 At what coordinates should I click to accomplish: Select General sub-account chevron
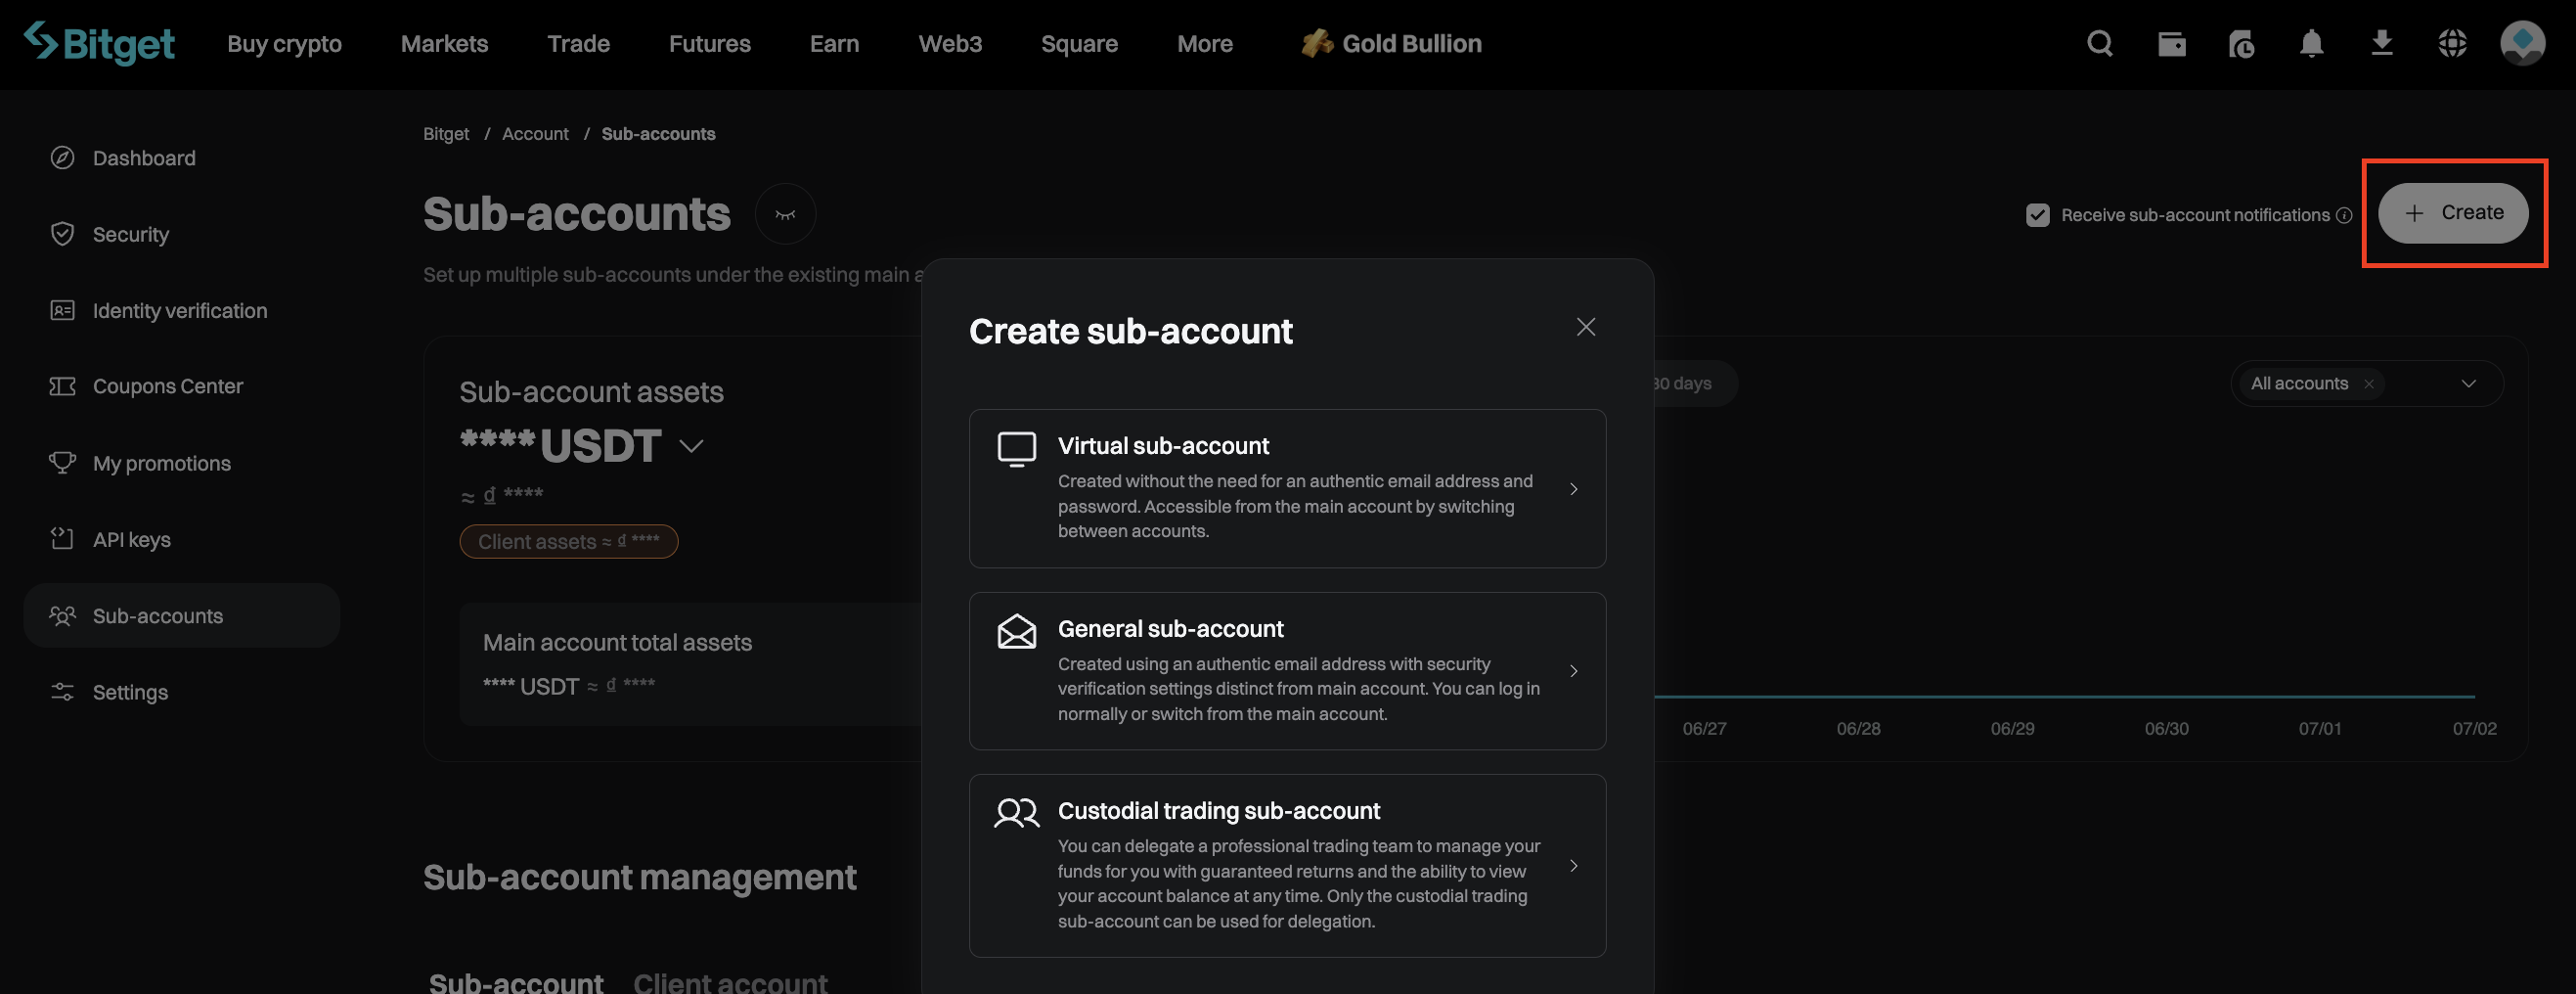[x=1573, y=671]
